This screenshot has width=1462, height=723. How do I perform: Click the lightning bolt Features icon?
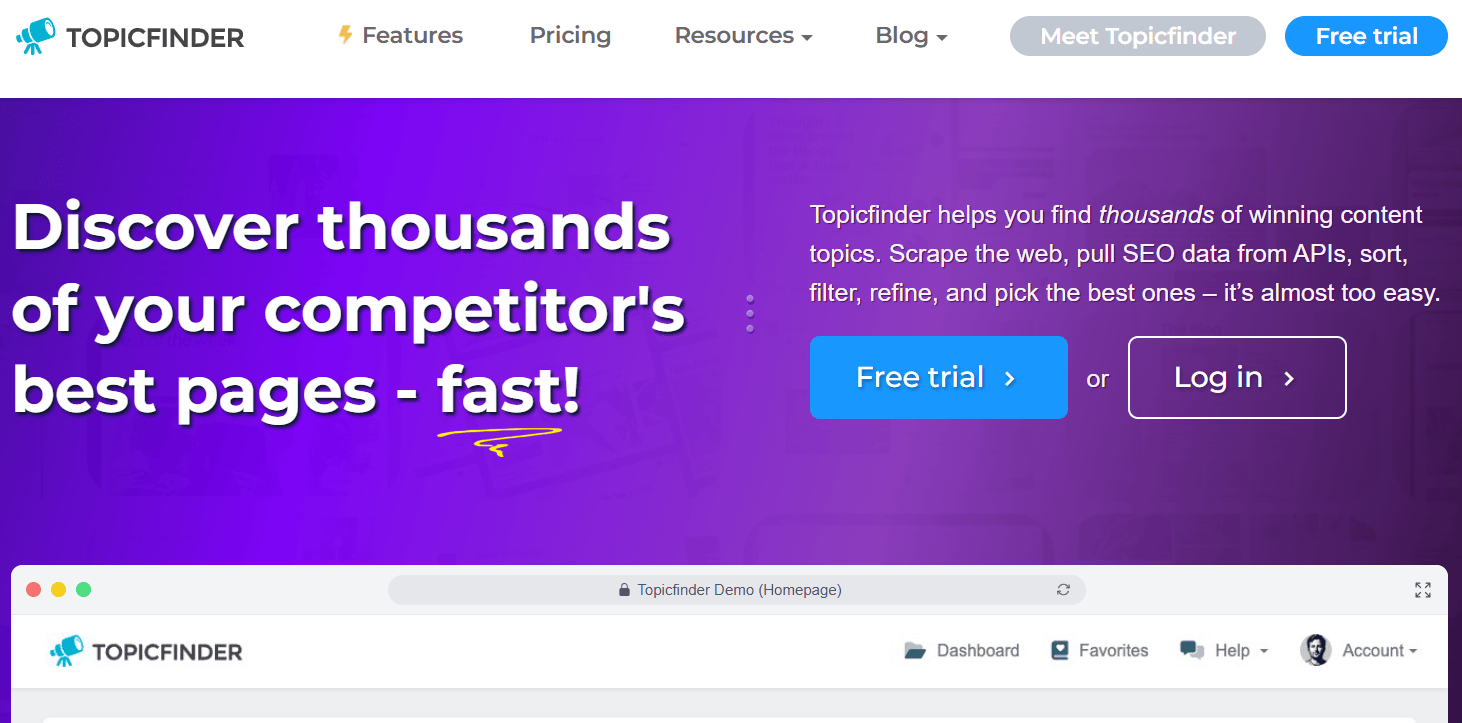point(345,35)
